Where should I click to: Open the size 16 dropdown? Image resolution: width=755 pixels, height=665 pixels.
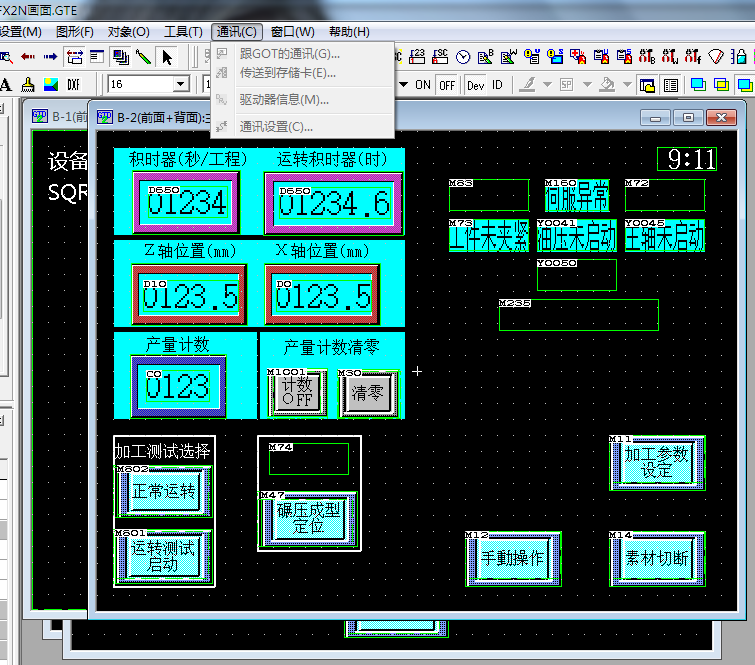pos(181,84)
